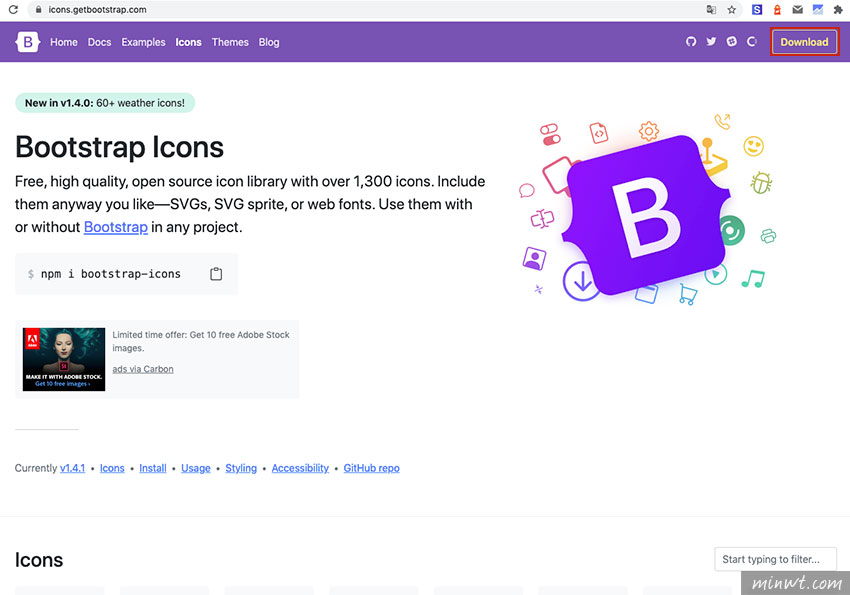Viewport: 850px width, 595px height.
Task: Open the blue chart browser extension
Action: pyautogui.click(x=817, y=9)
